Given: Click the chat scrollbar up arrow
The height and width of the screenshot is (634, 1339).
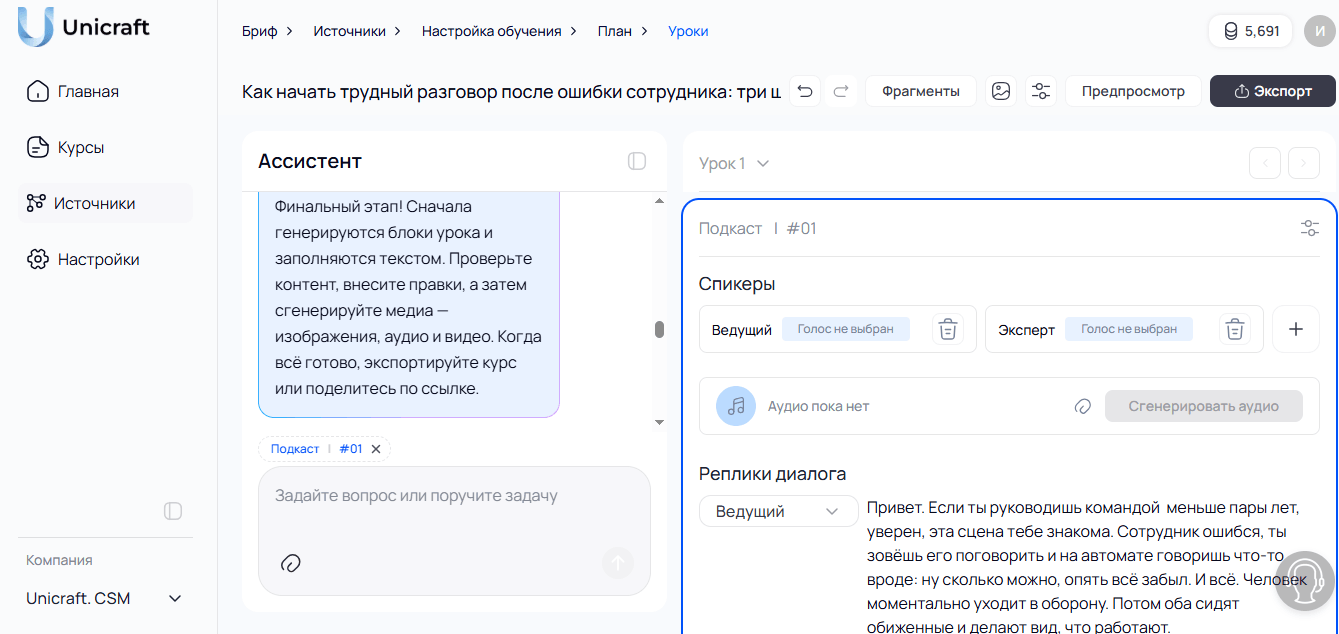Looking at the screenshot, I should [659, 201].
